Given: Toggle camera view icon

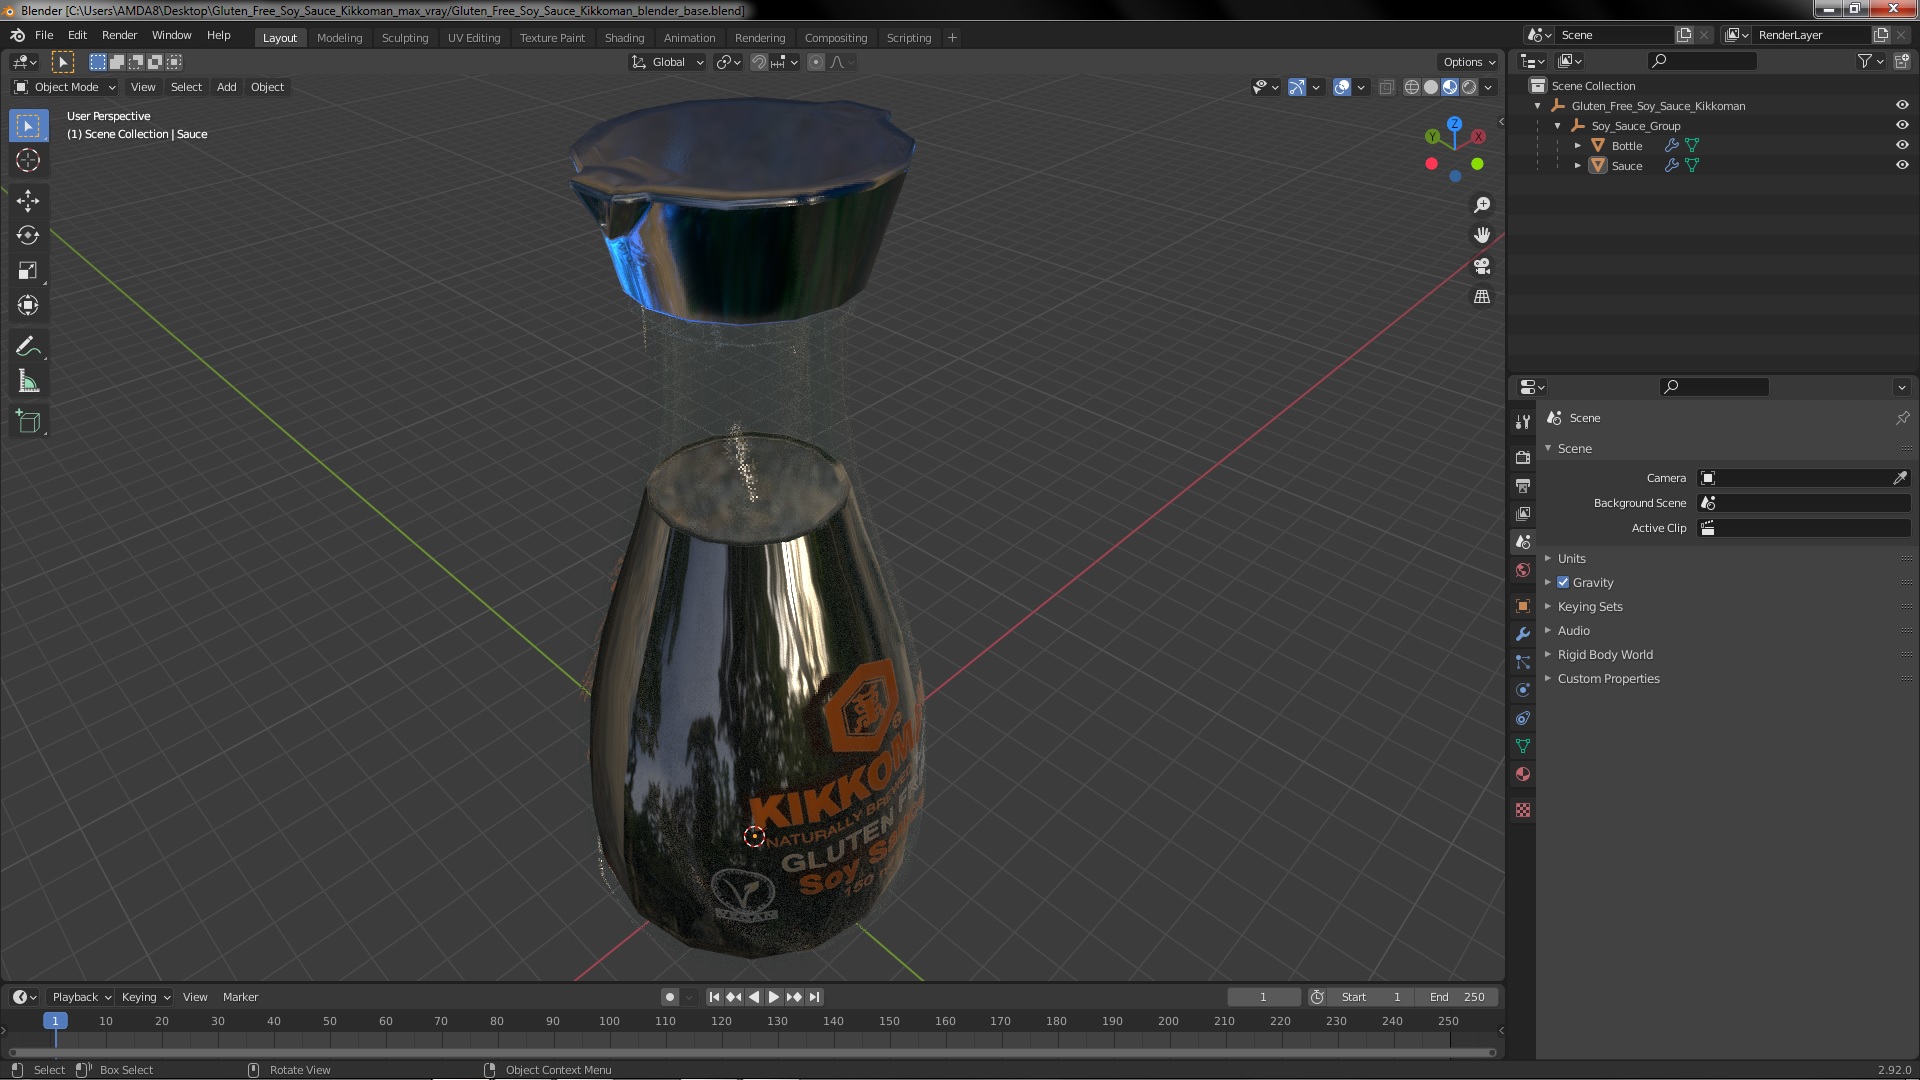Looking at the screenshot, I should tap(1482, 266).
